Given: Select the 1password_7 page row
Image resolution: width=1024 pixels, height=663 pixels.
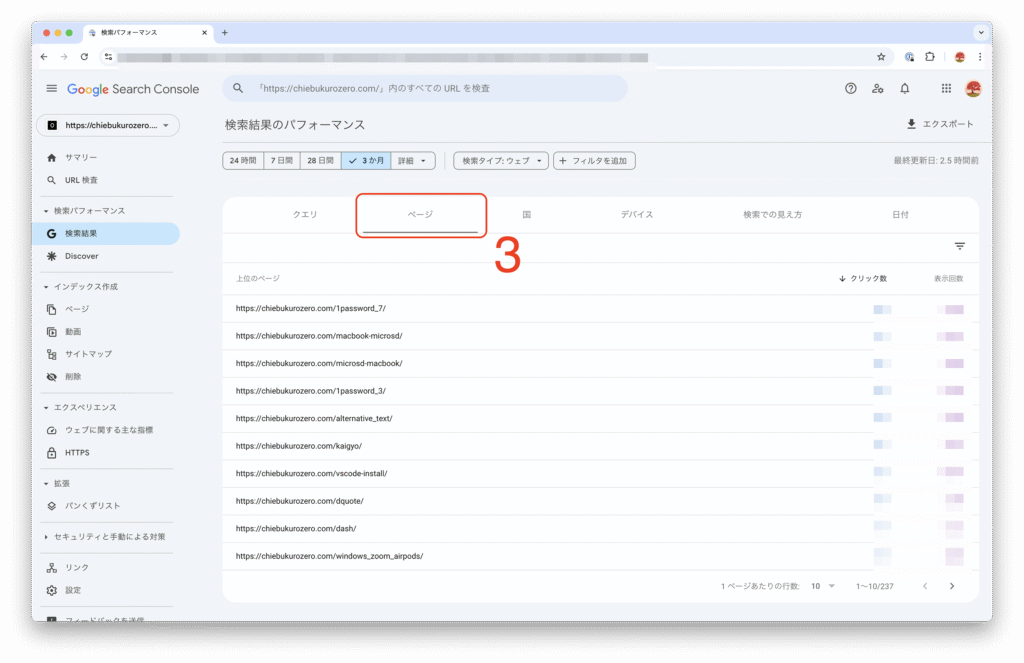Looking at the screenshot, I should (x=600, y=308).
